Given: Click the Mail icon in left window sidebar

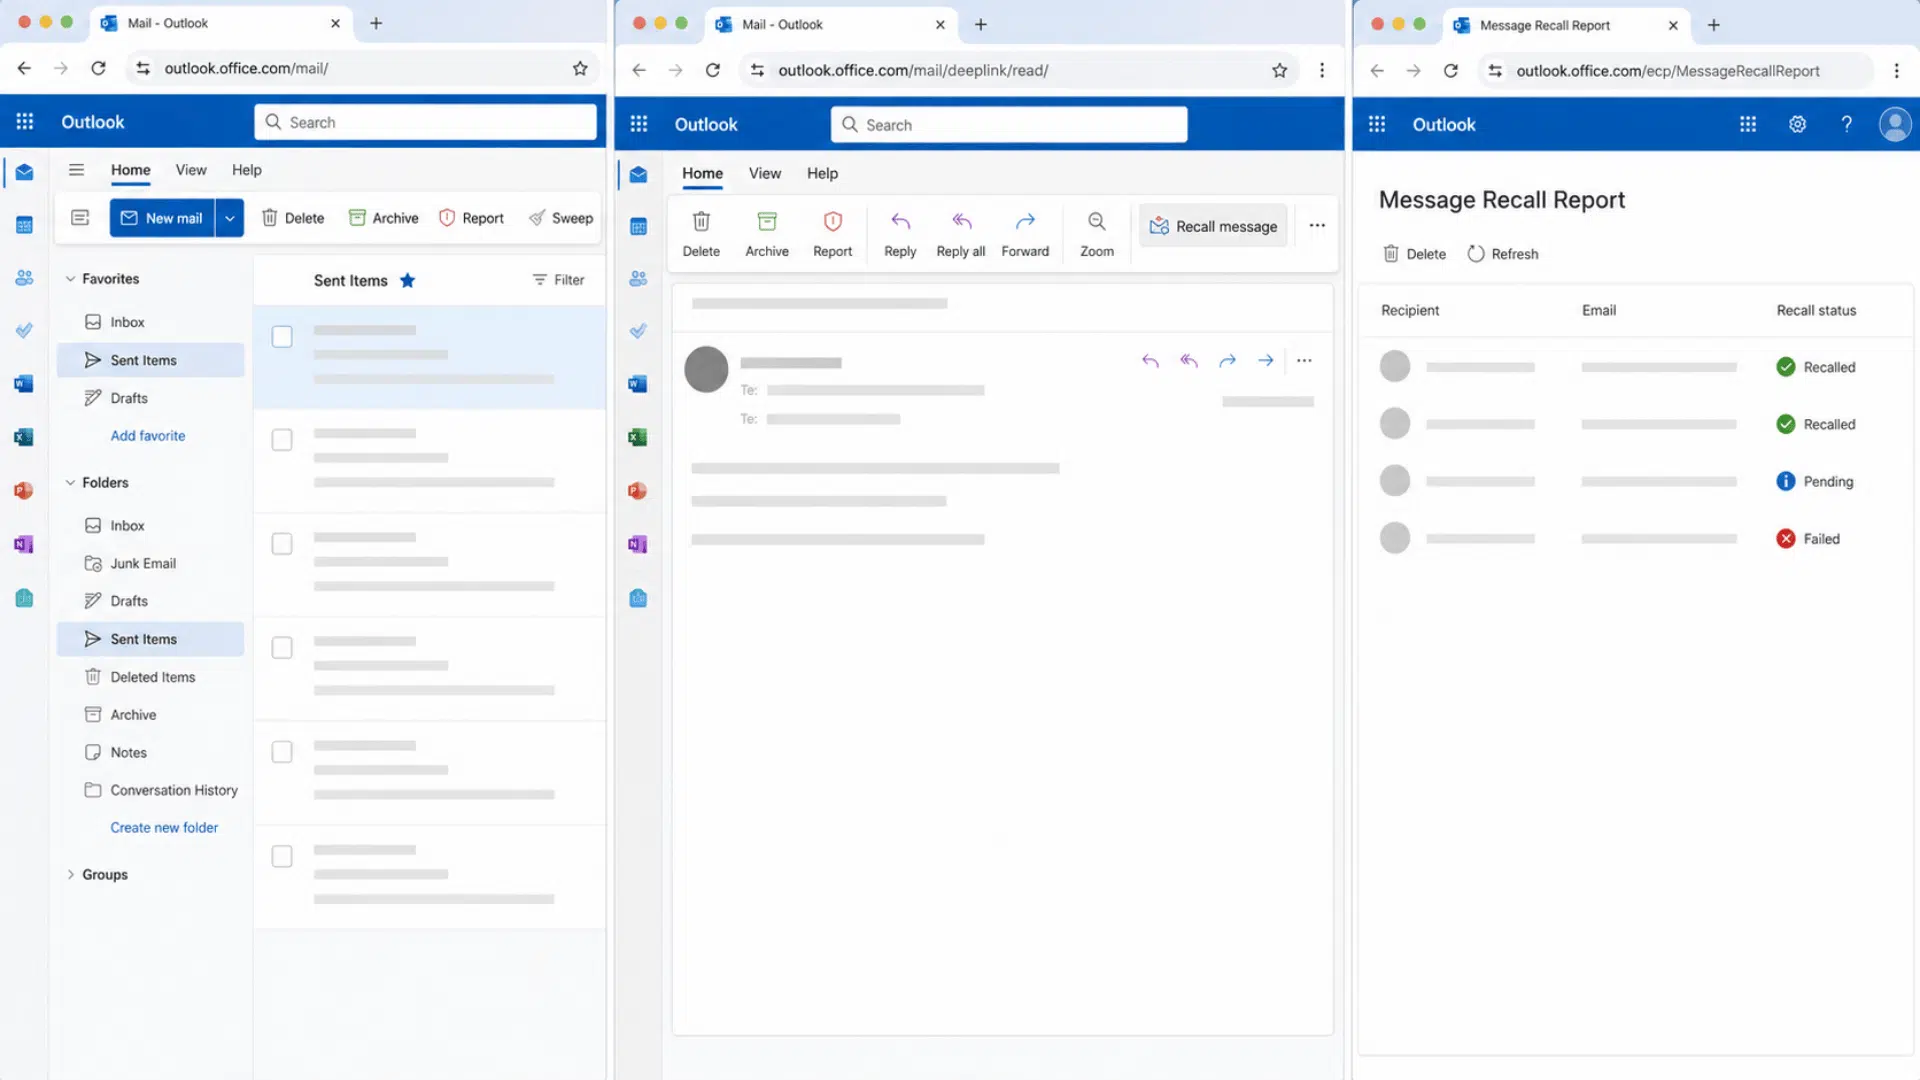Looking at the screenshot, I should pyautogui.click(x=25, y=173).
